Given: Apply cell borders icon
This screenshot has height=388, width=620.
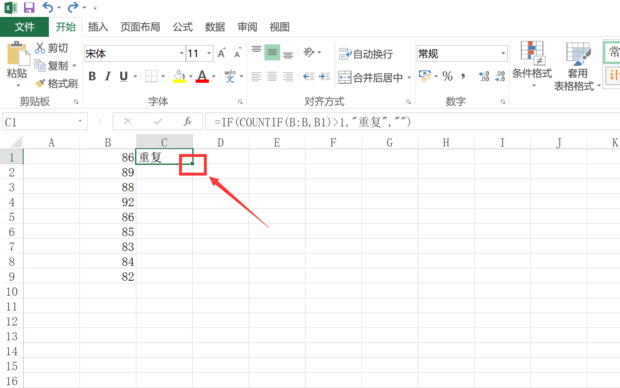Looking at the screenshot, I should (x=151, y=76).
